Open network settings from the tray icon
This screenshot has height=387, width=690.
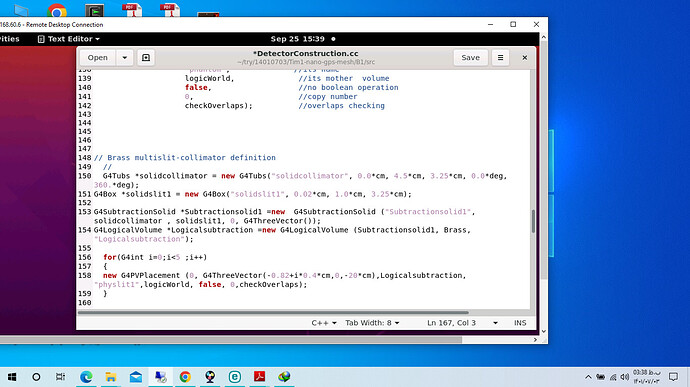(x=613, y=377)
